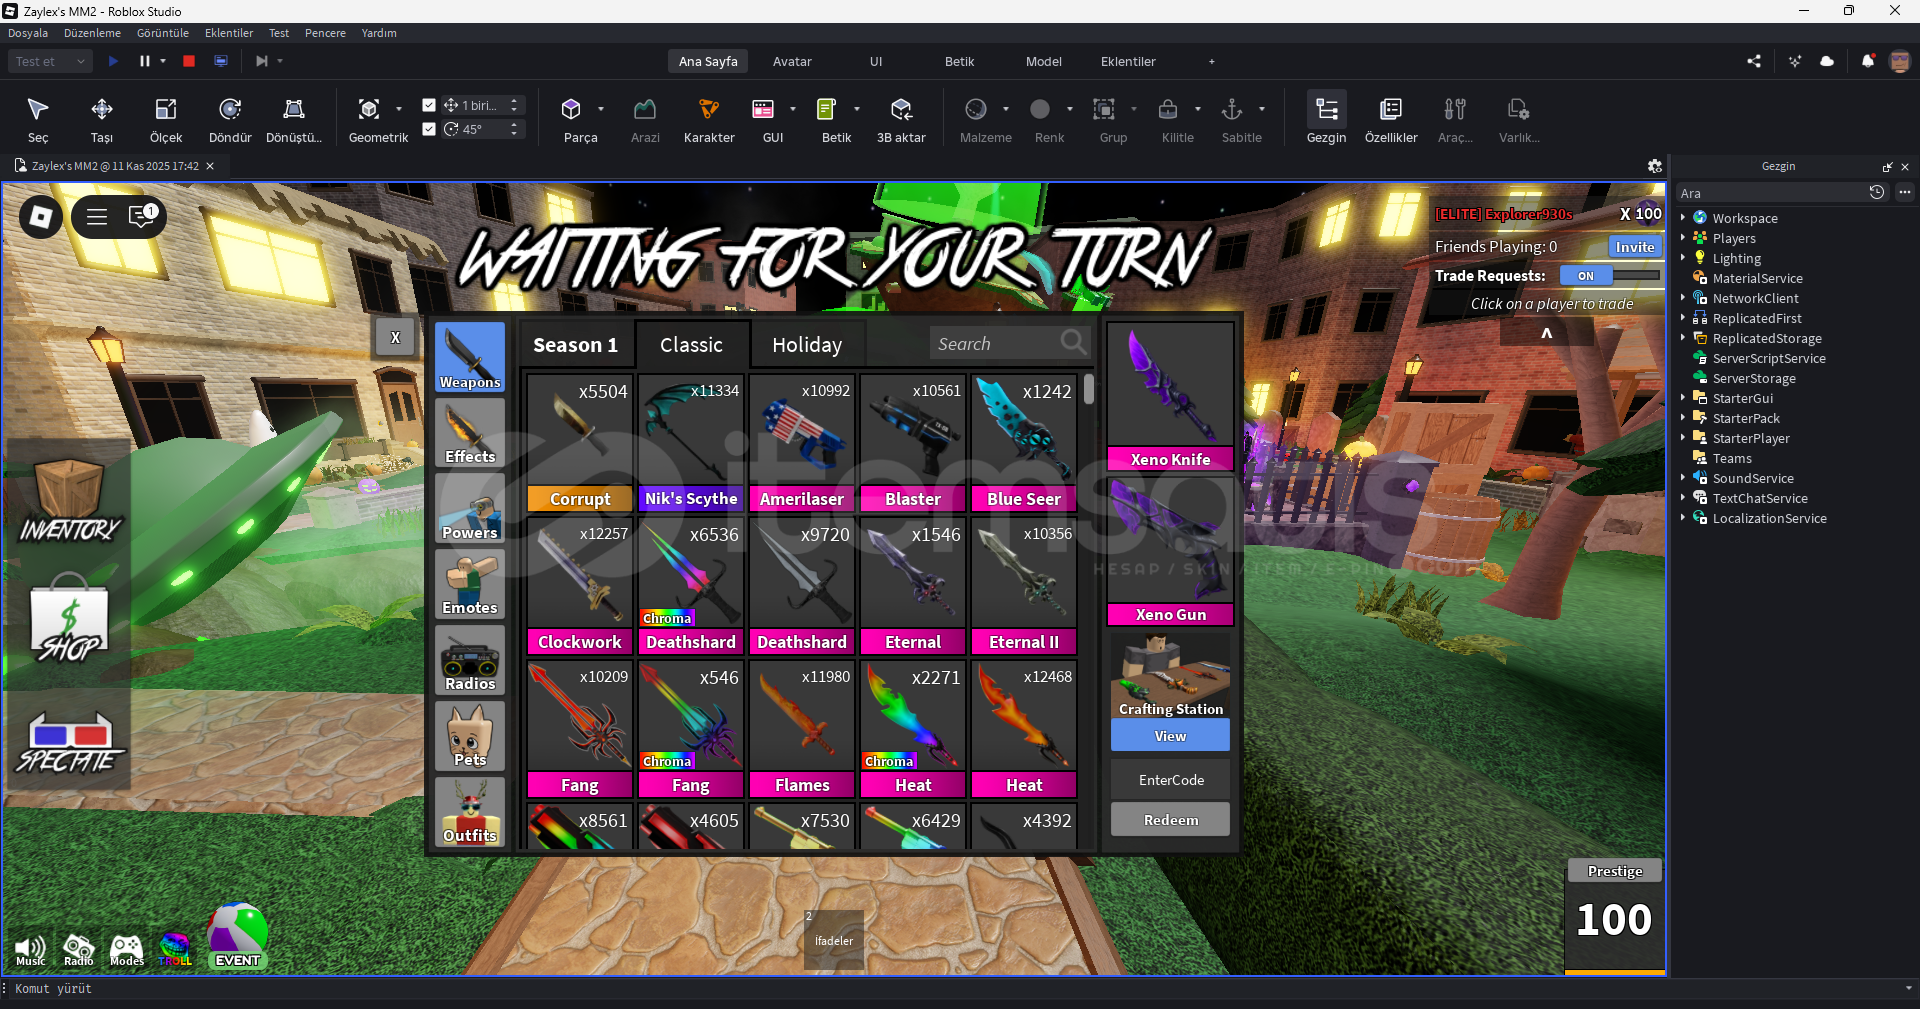Open the Dosya menu
This screenshot has height=1009, width=1920.
tap(28, 33)
